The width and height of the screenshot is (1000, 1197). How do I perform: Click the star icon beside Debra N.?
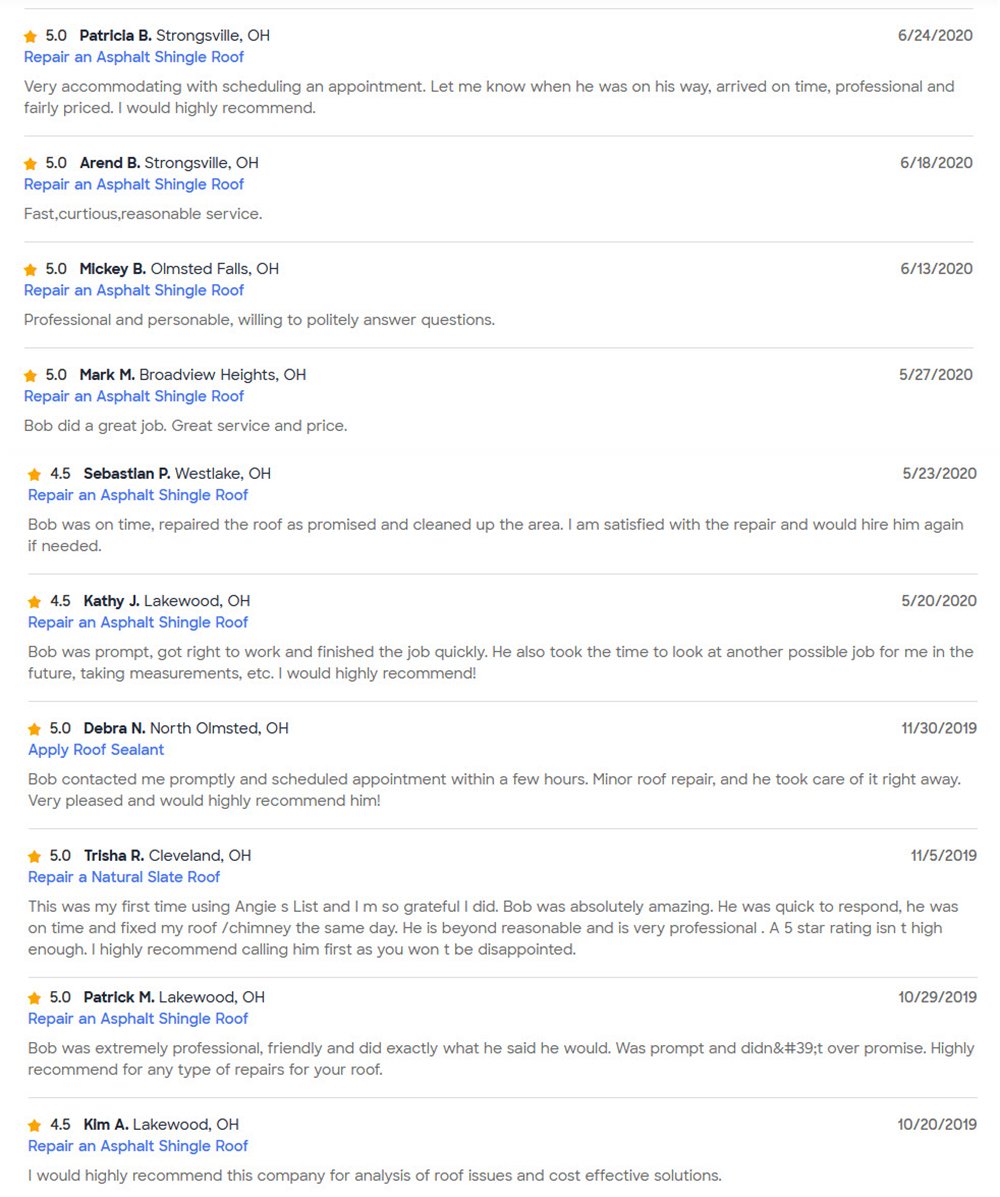(35, 729)
